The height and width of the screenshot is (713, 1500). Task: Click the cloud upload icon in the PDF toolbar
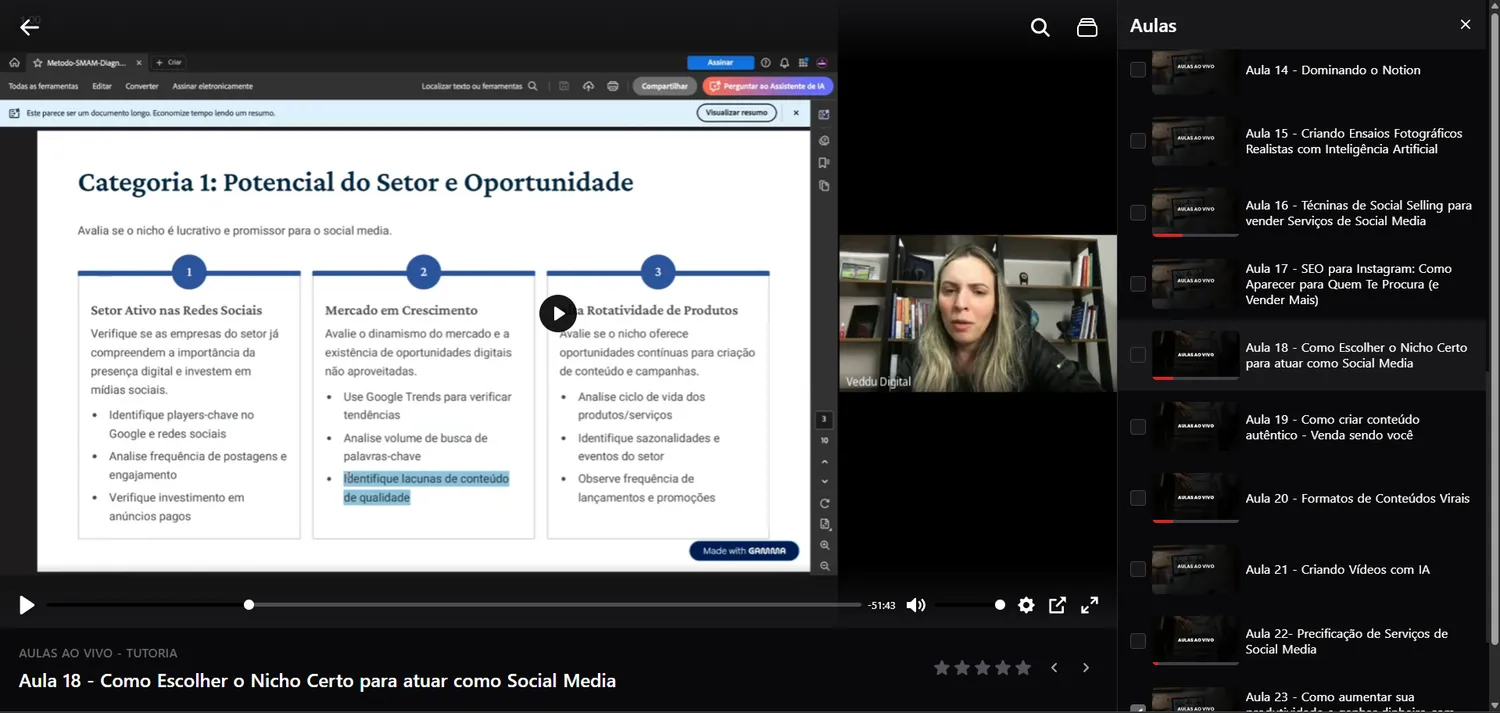[x=588, y=86]
